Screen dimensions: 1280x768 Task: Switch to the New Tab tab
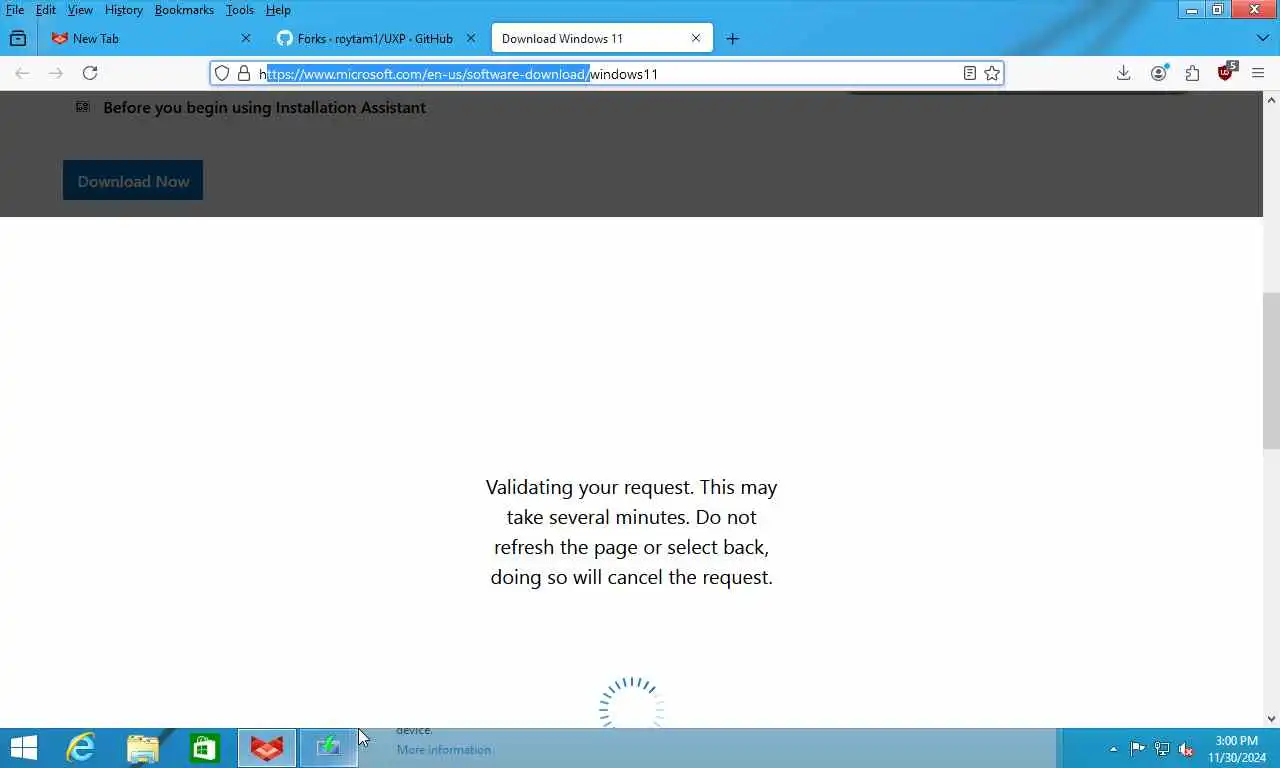click(x=150, y=38)
